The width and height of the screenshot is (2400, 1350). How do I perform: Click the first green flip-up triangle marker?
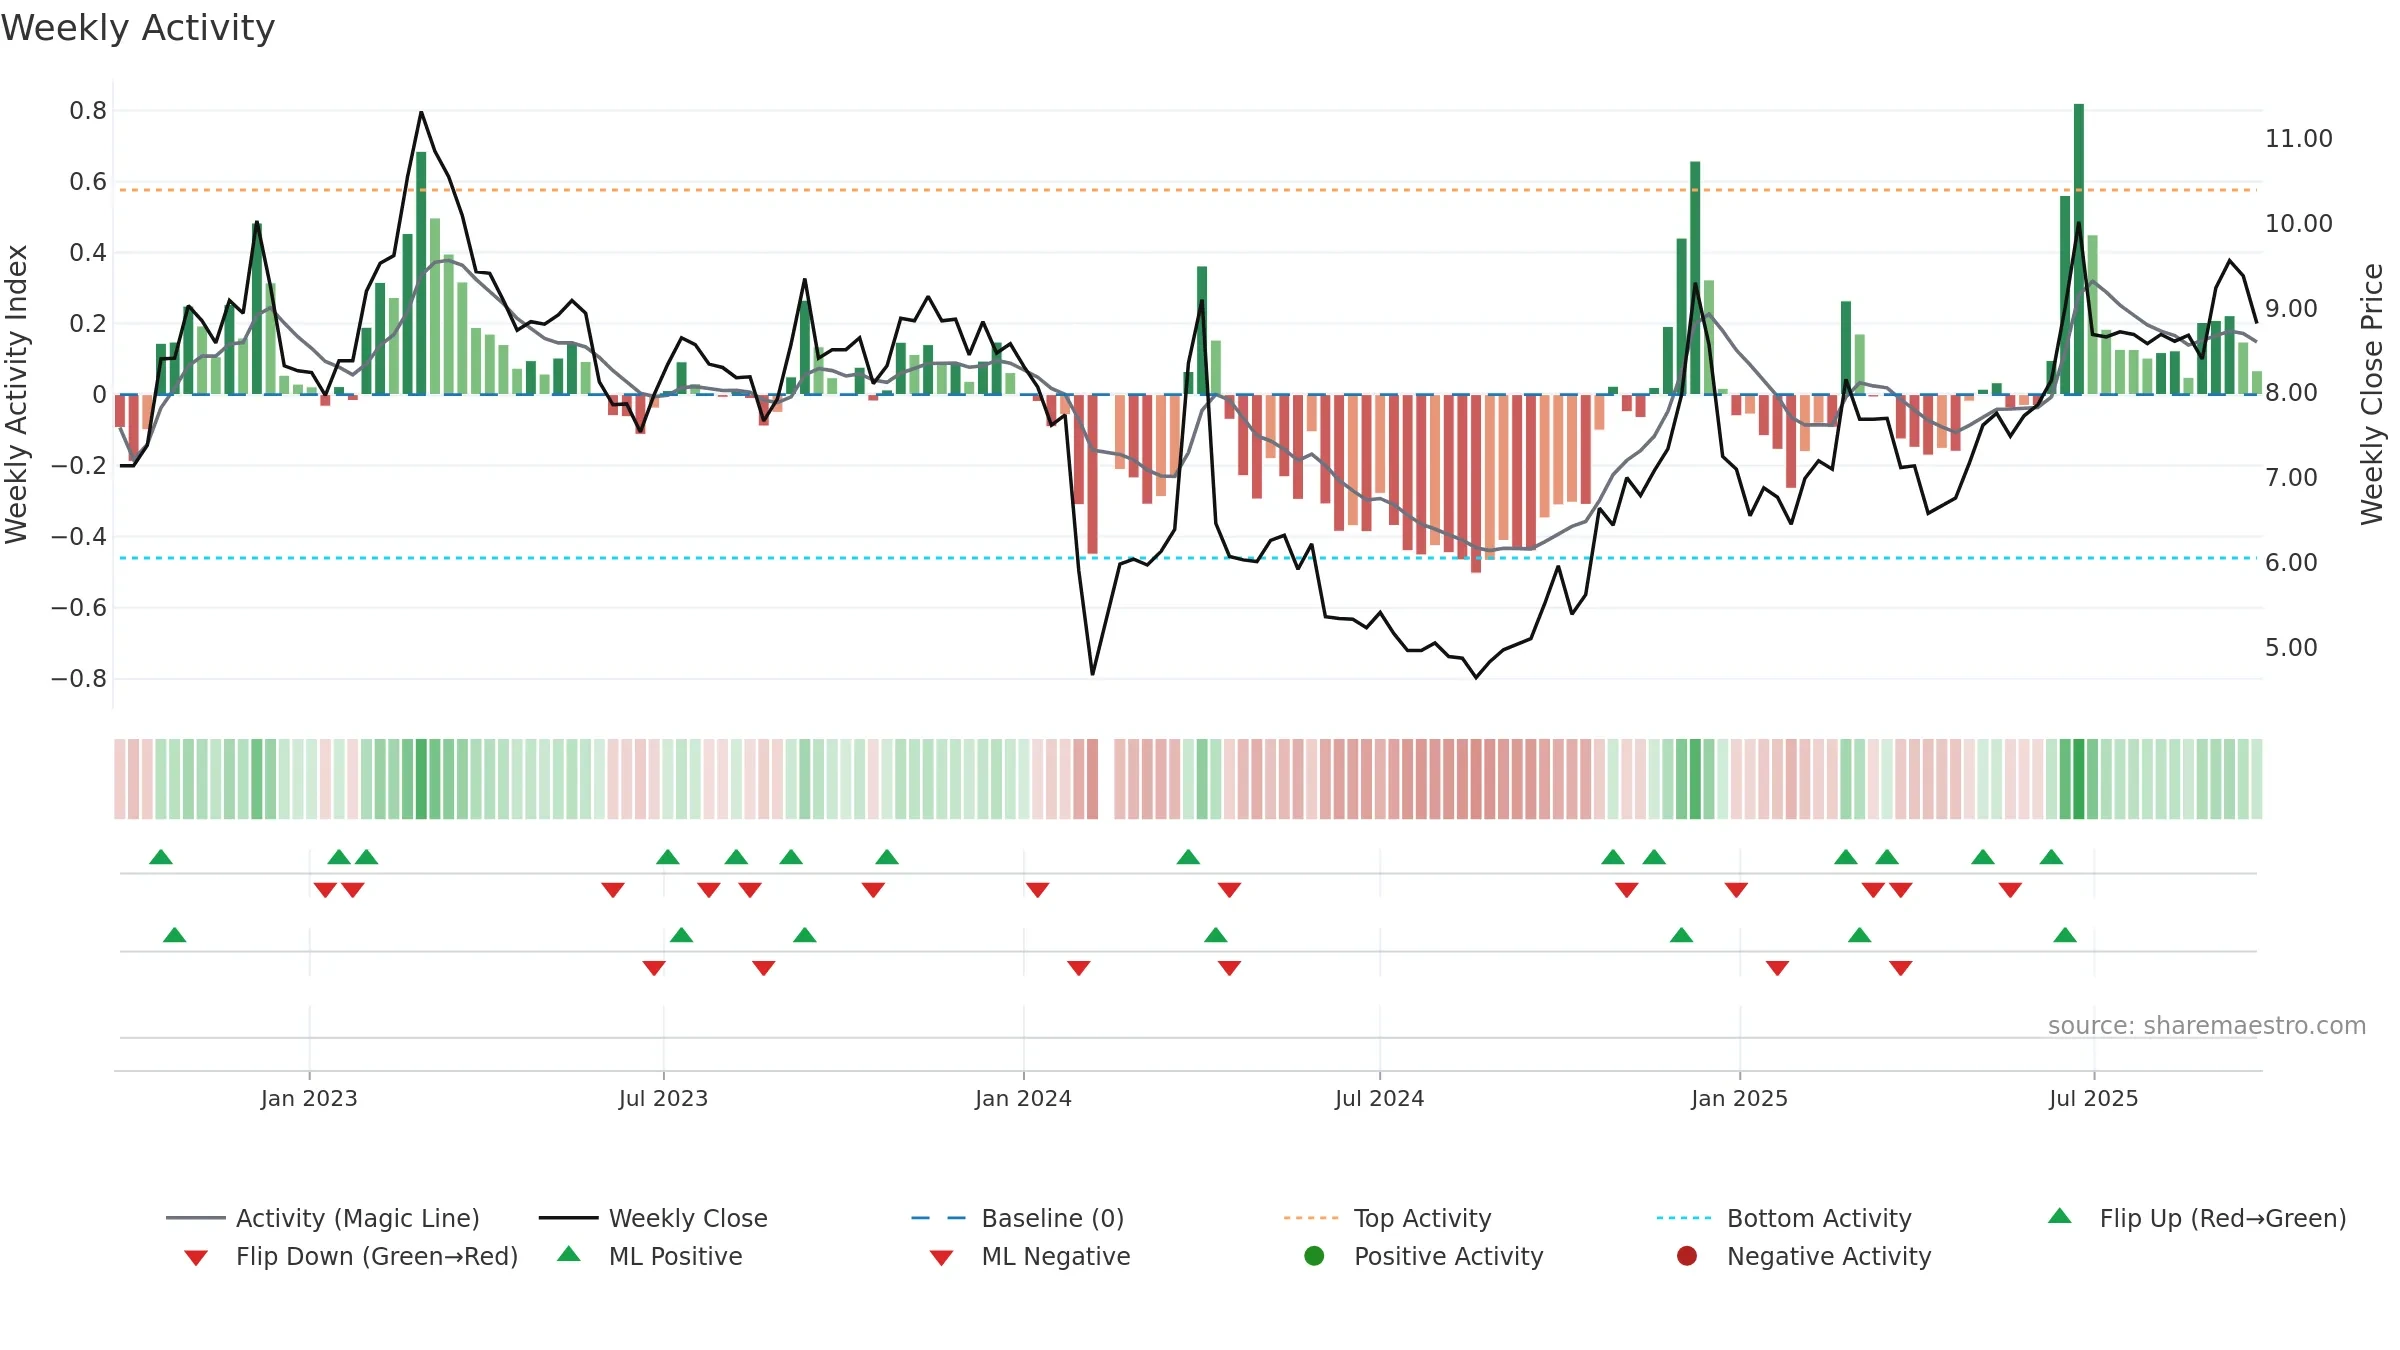click(161, 857)
